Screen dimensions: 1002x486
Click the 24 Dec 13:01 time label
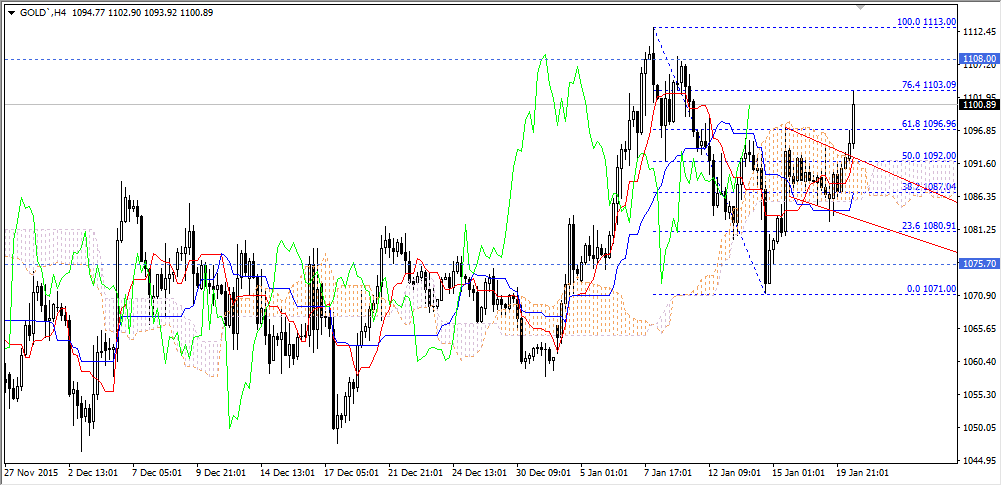pyautogui.click(x=477, y=473)
